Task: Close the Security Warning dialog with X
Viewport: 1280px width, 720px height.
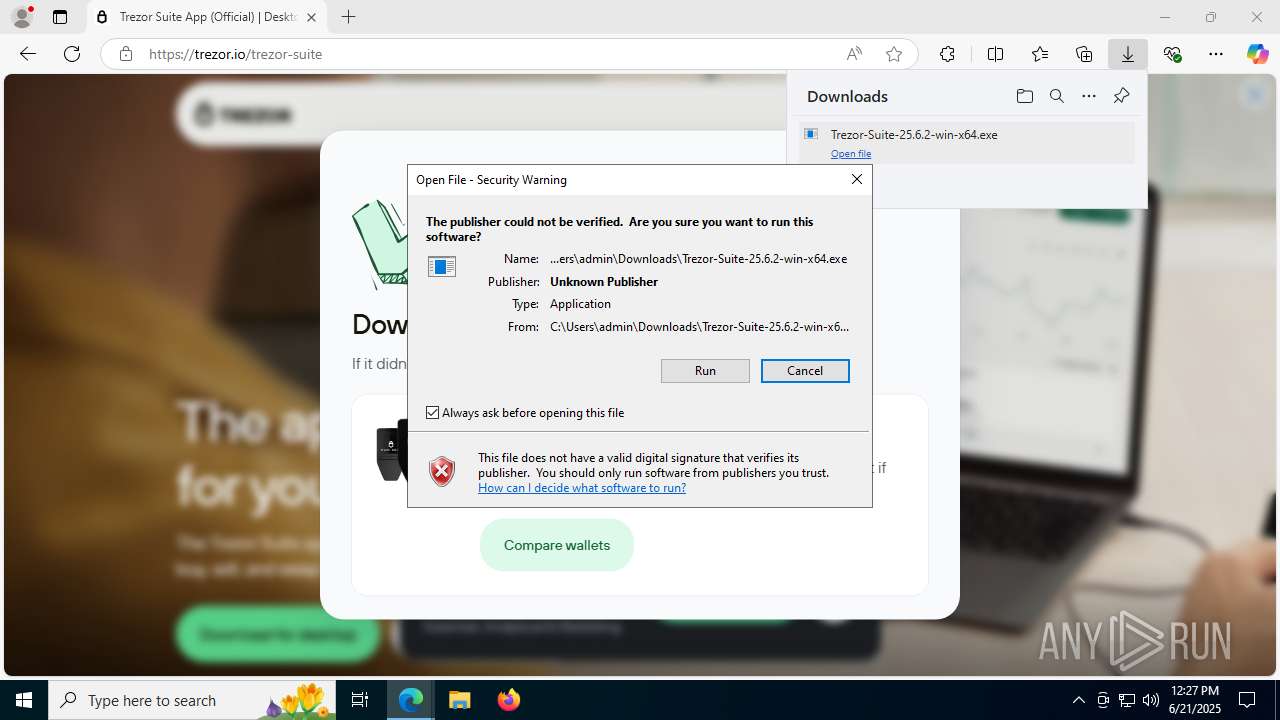Action: [856, 179]
